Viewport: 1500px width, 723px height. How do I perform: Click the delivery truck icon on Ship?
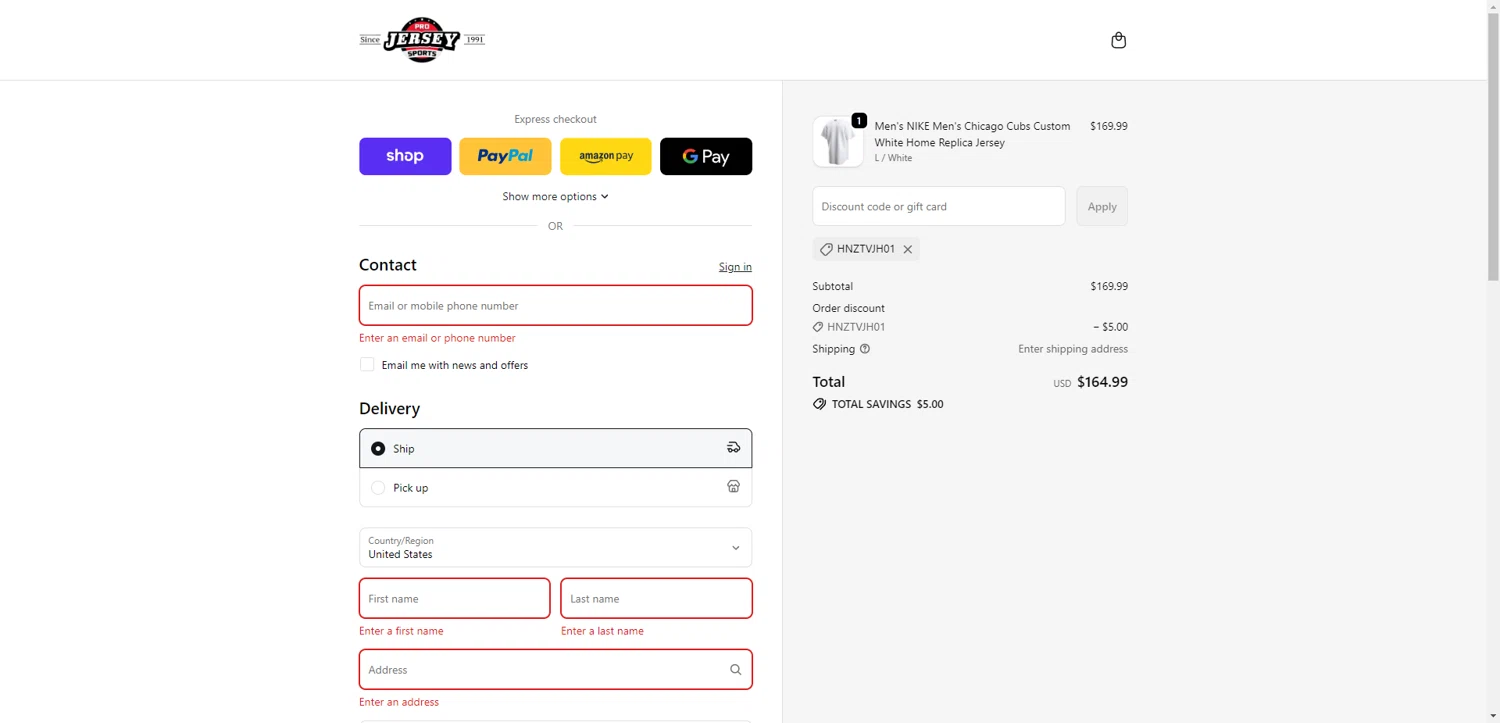pos(733,448)
